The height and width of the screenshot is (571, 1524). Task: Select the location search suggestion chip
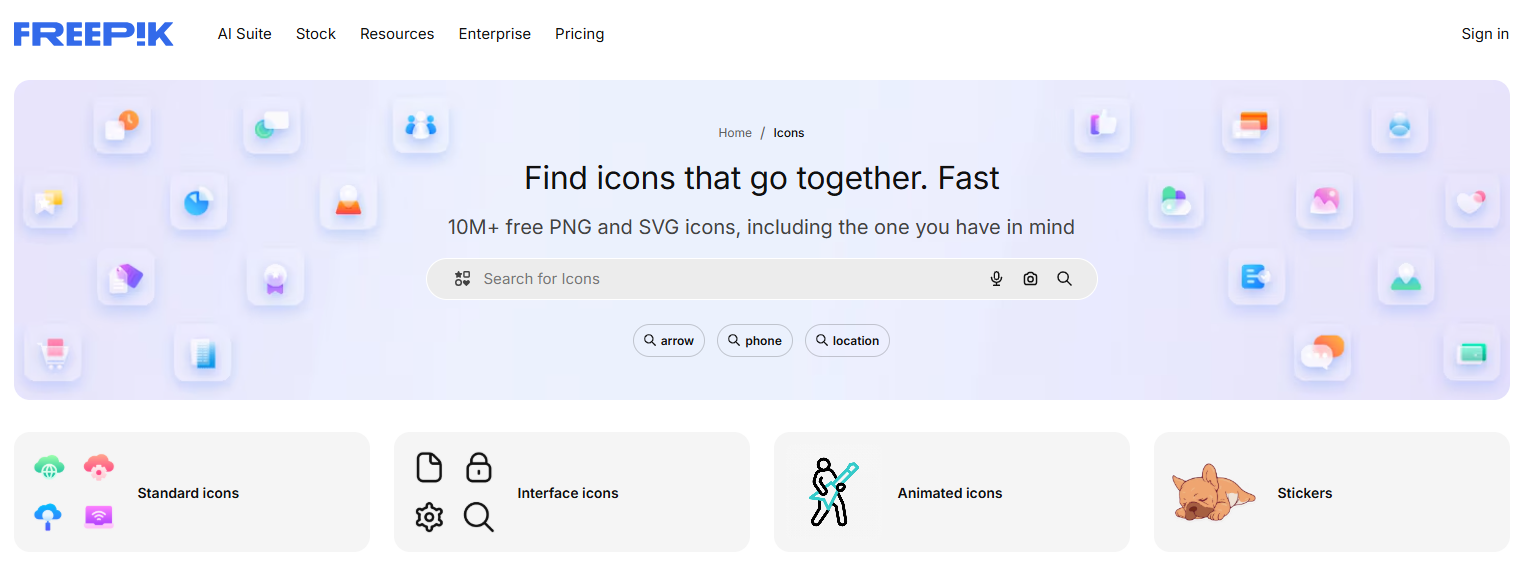[x=847, y=341]
